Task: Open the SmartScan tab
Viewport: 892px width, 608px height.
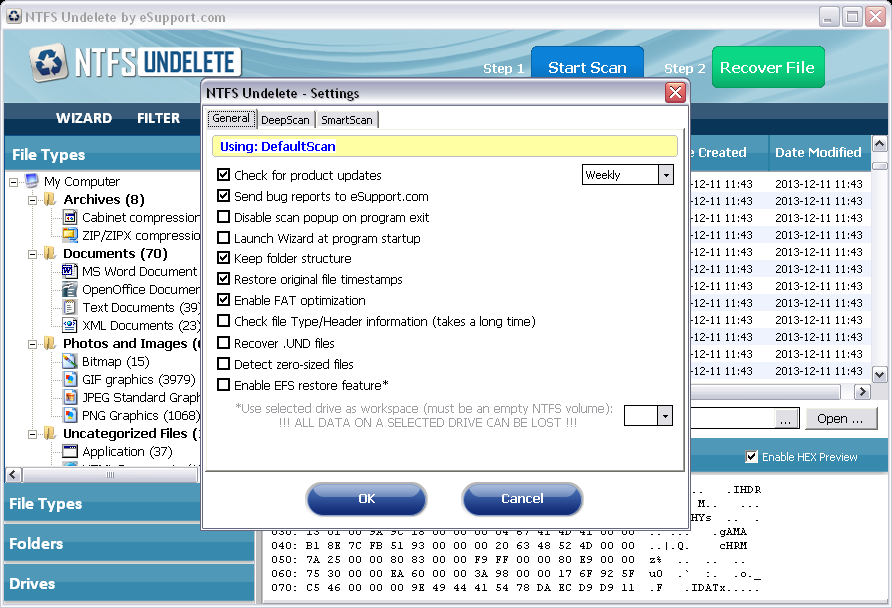Action: click(x=346, y=120)
